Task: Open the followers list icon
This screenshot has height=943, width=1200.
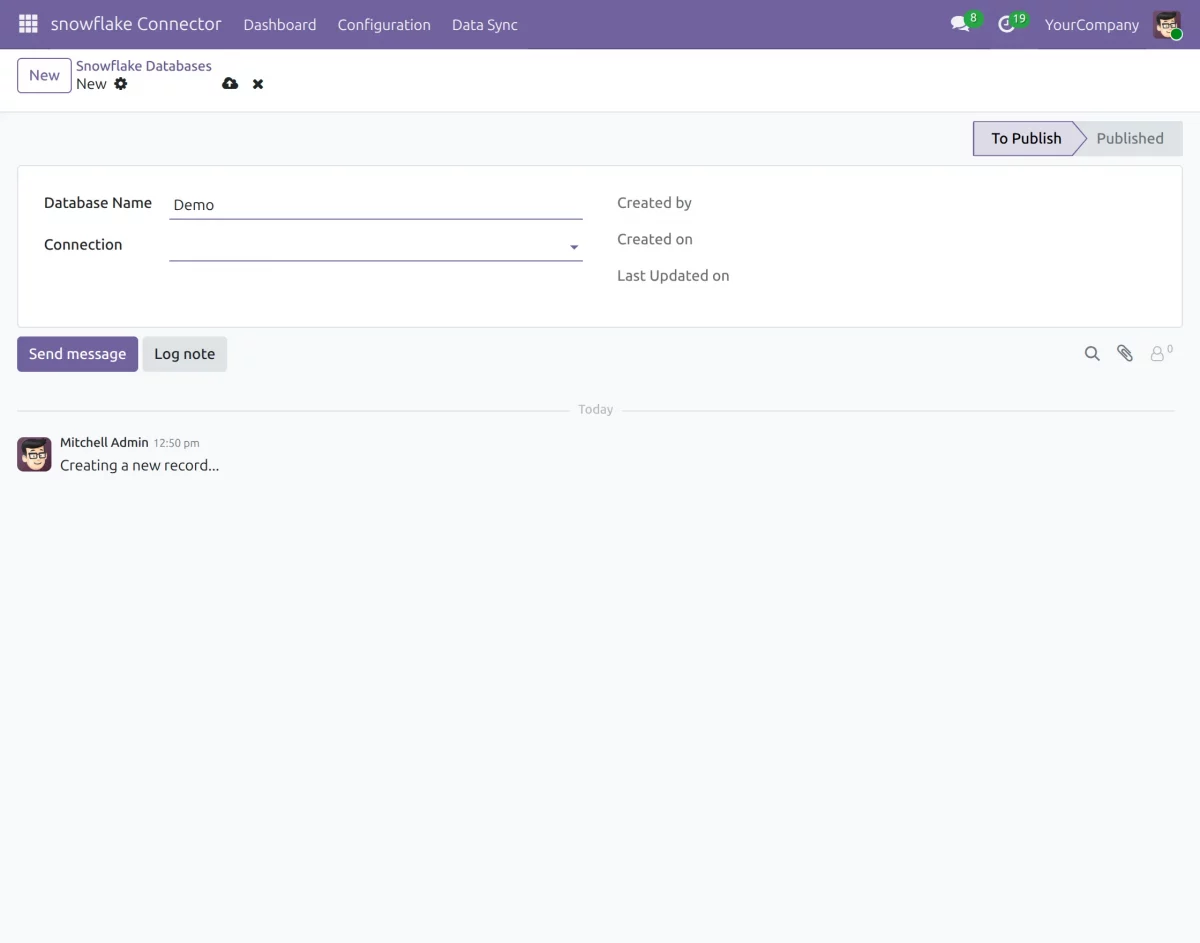Action: pos(1158,353)
